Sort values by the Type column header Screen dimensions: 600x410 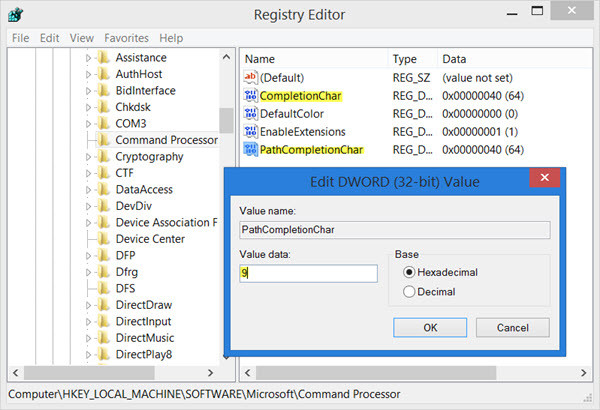coord(412,59)
